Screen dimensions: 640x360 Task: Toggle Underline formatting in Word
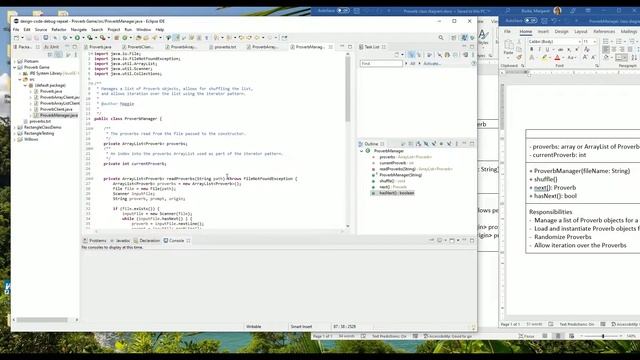pos(547,49)
